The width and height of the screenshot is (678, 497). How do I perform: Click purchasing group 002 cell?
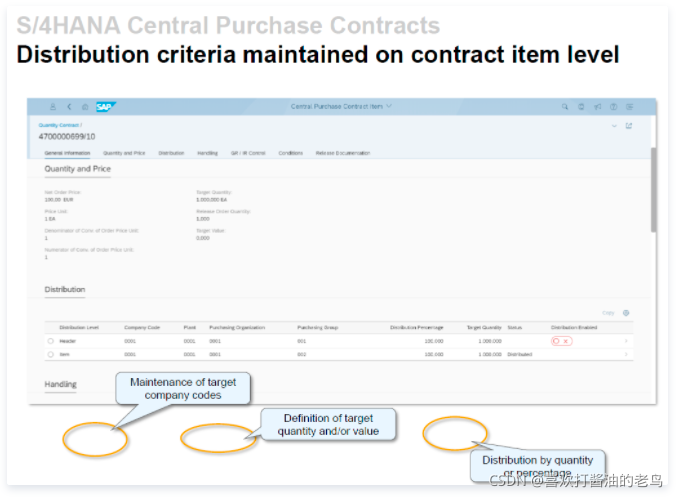tap(301, 354)
